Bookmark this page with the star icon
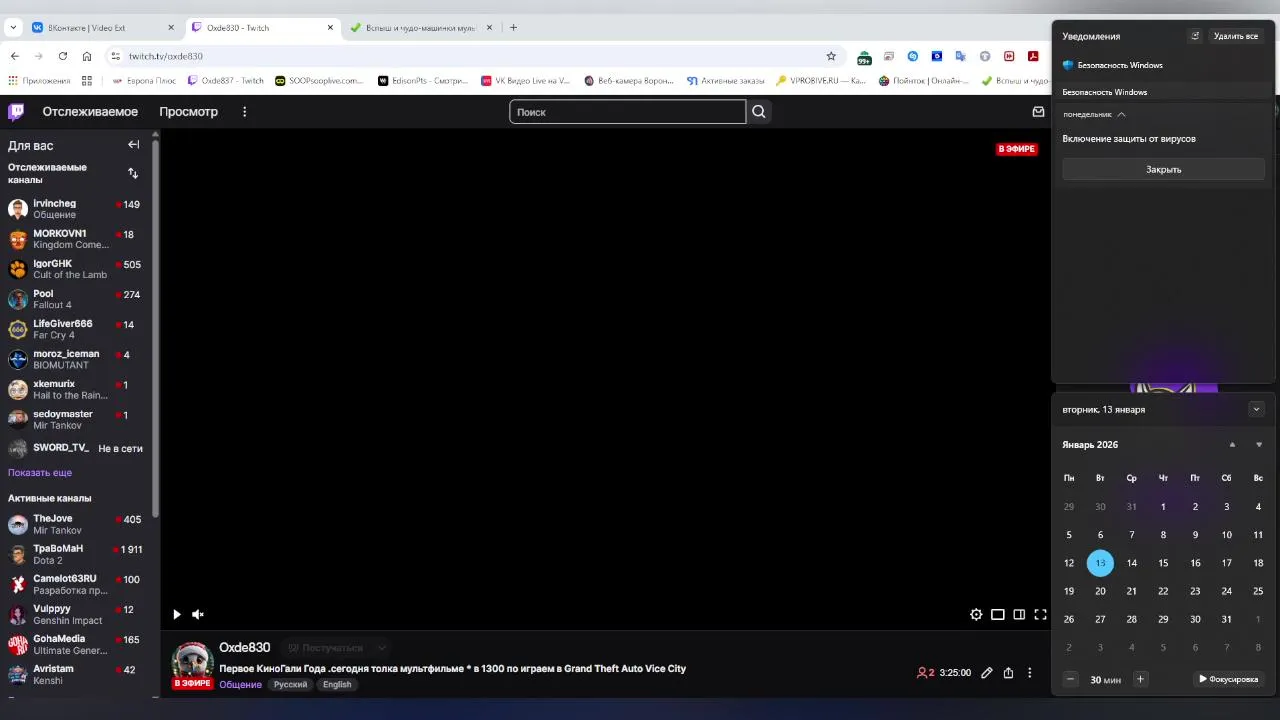Image resolution: width=1280 pixels, height=720 pixels. tap(831, 56)
